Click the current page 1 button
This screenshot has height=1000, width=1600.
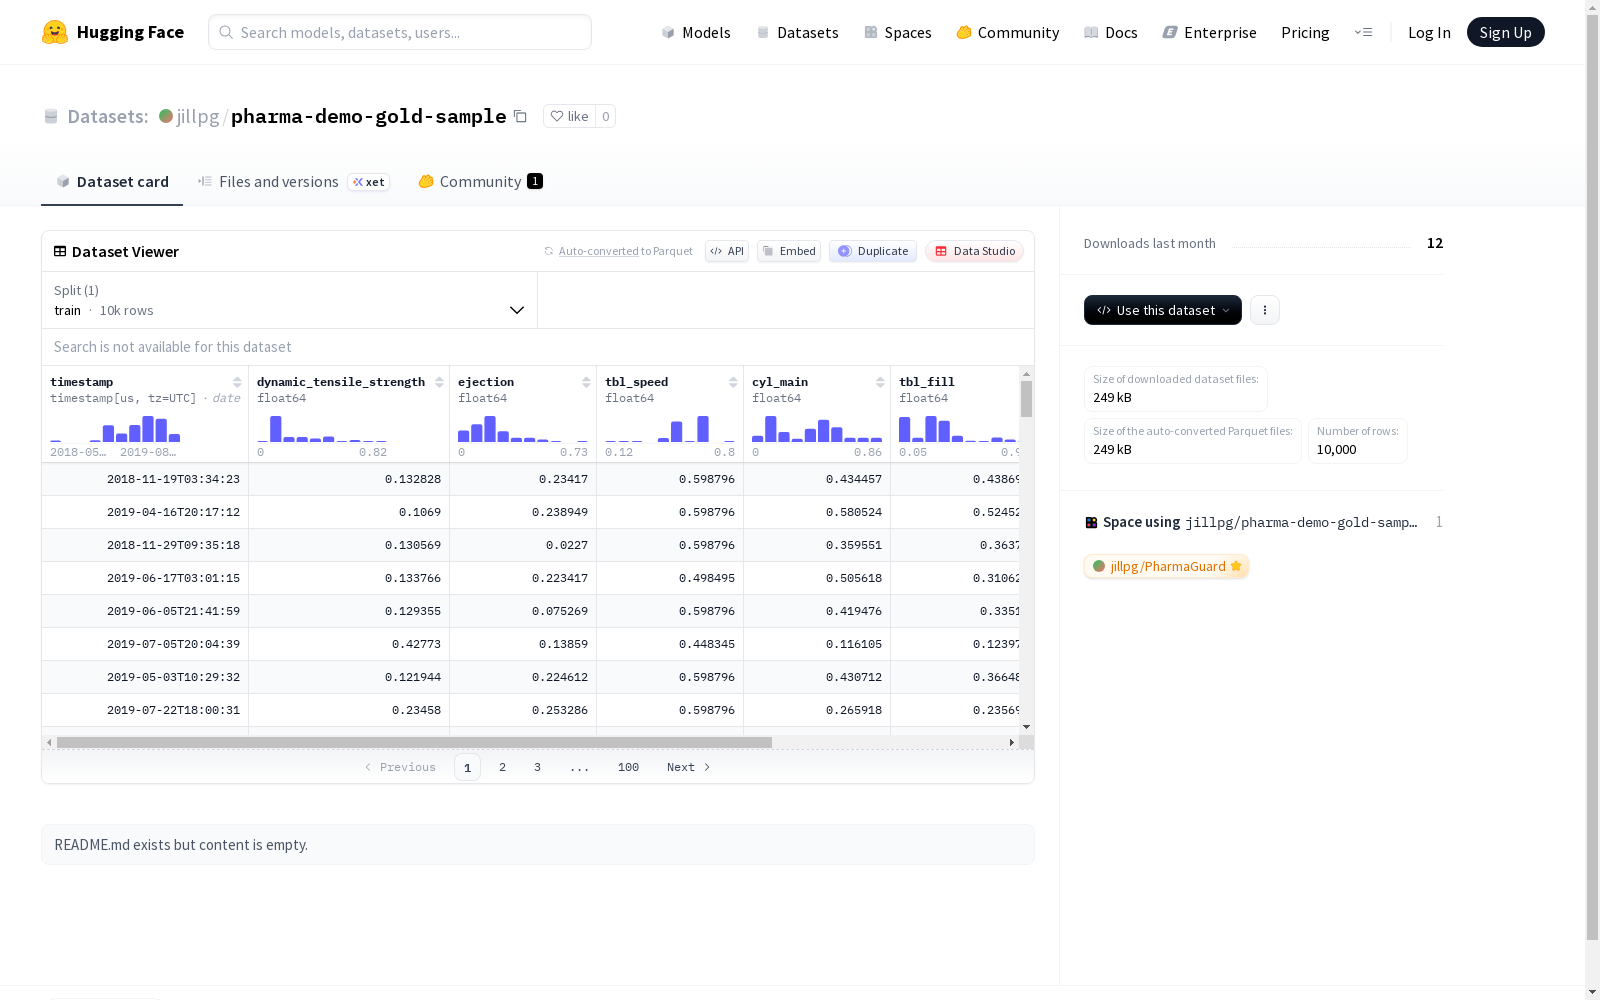pos(467,767)
